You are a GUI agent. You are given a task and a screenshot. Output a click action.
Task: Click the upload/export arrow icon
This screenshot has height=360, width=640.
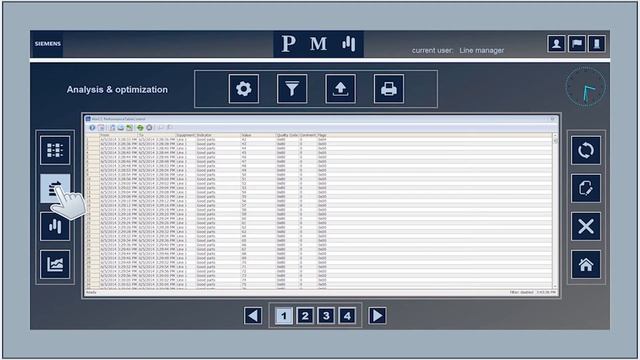pyautogui.click(x=340, y=89)
